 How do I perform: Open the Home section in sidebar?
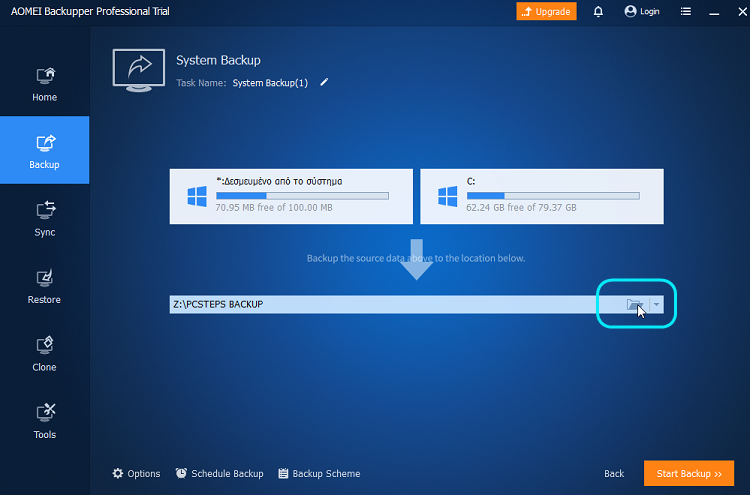[x=44, y=85]
